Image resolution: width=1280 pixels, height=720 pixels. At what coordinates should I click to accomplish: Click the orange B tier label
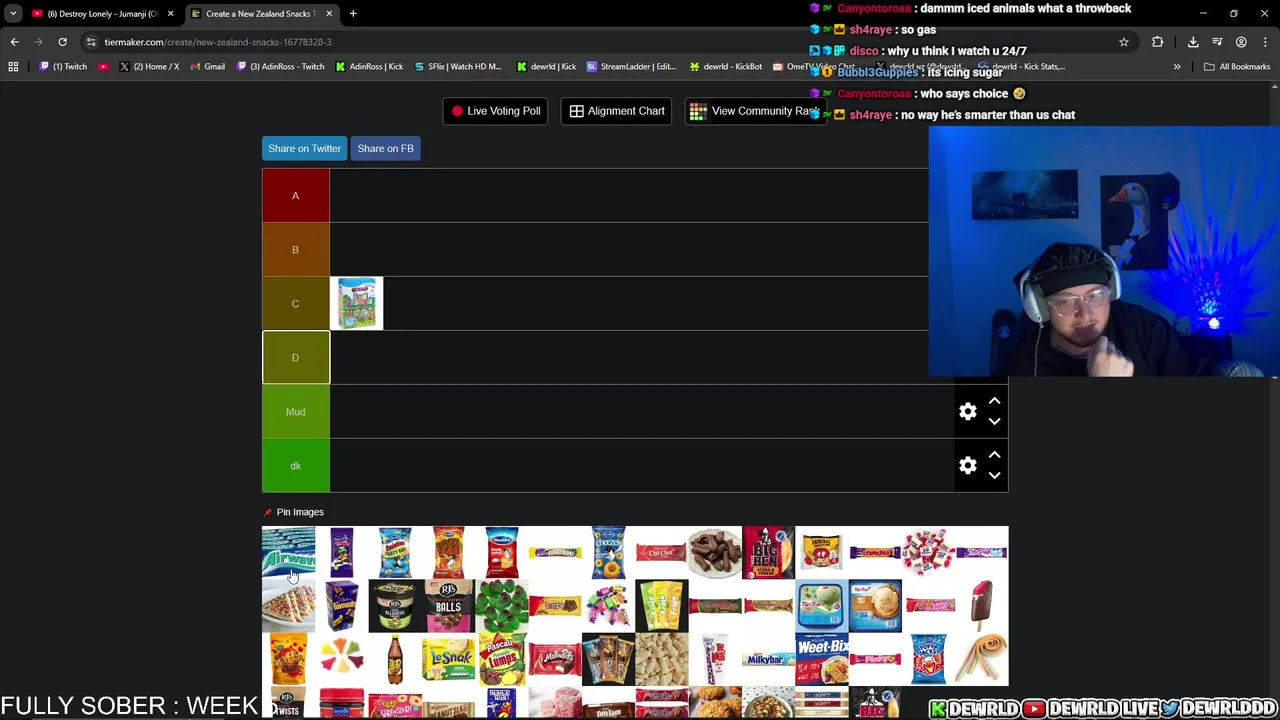(295, 249)
